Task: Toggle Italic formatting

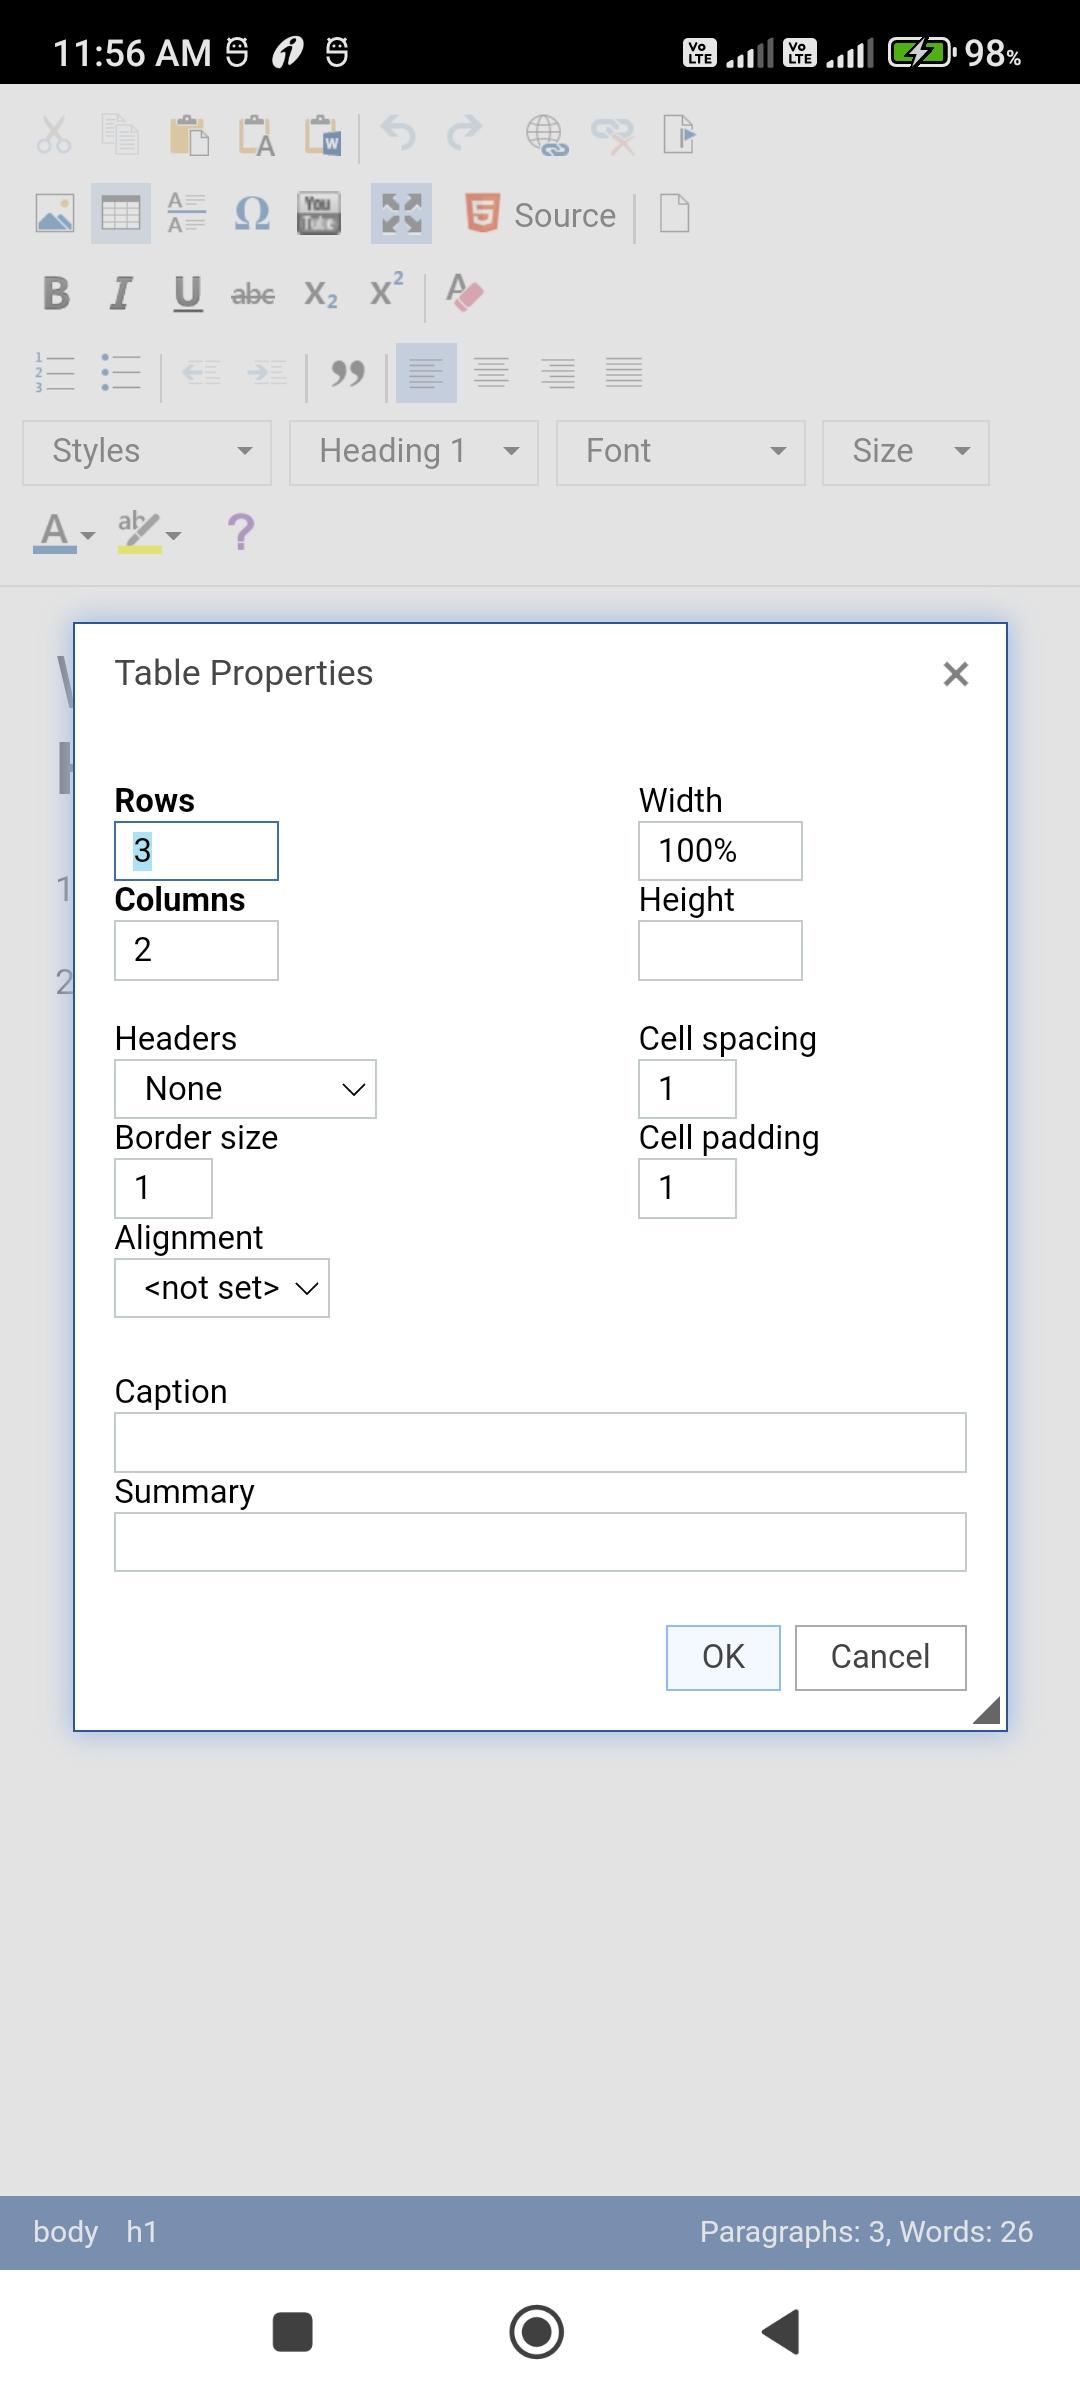Action: click(x=121, y=293)
